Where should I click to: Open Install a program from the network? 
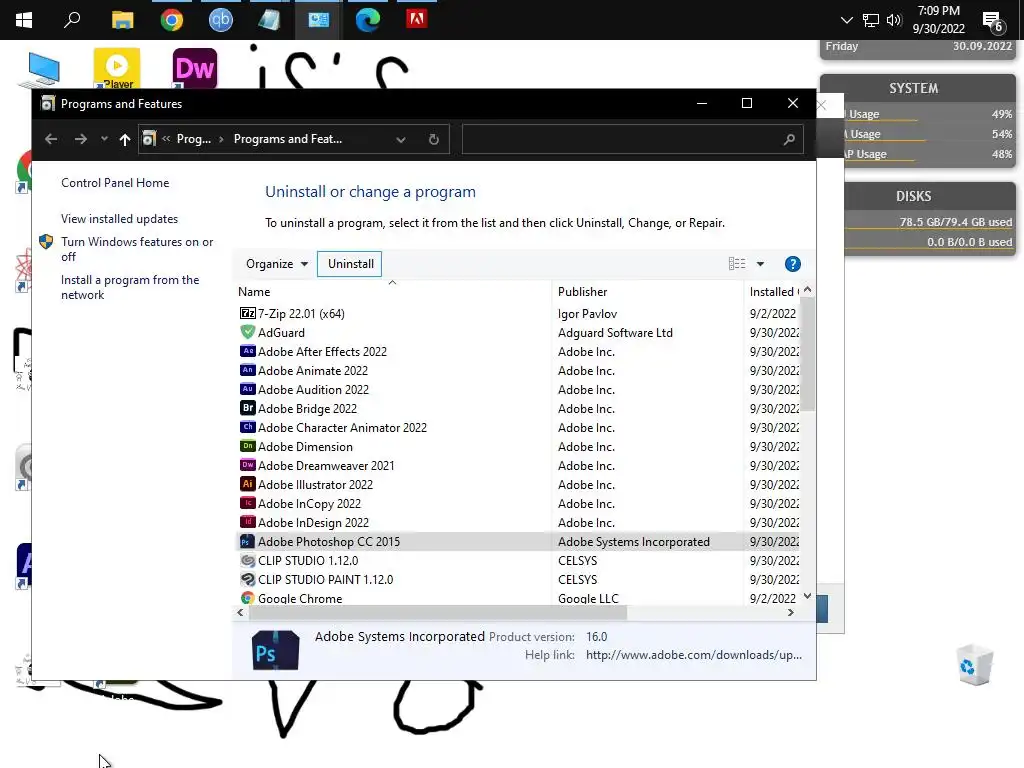130,287
